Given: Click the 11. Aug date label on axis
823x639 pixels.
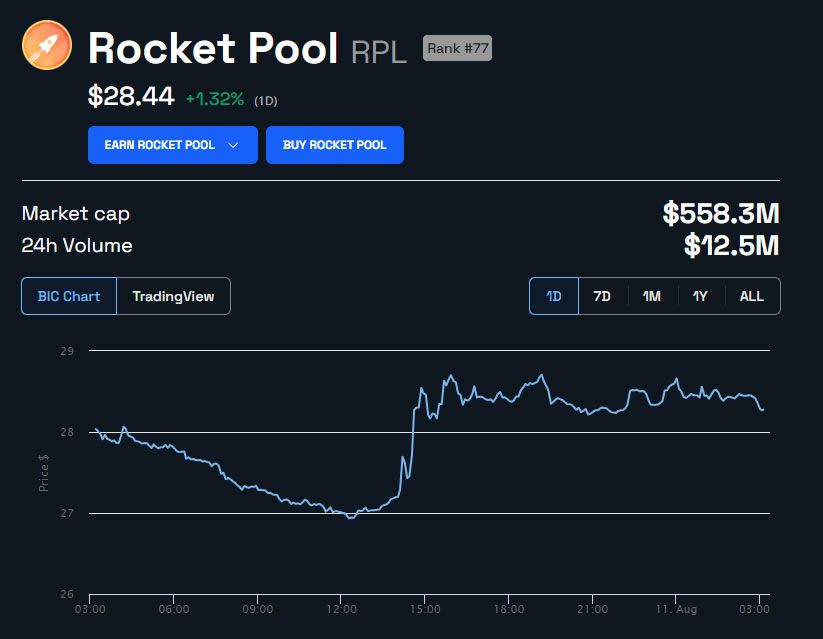Looking at the screenshot, I should coord(678,608).
